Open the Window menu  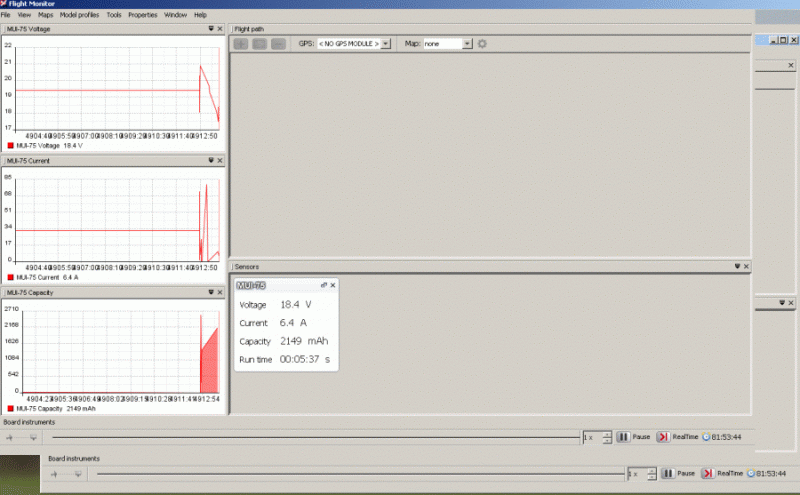pos(175,15)
